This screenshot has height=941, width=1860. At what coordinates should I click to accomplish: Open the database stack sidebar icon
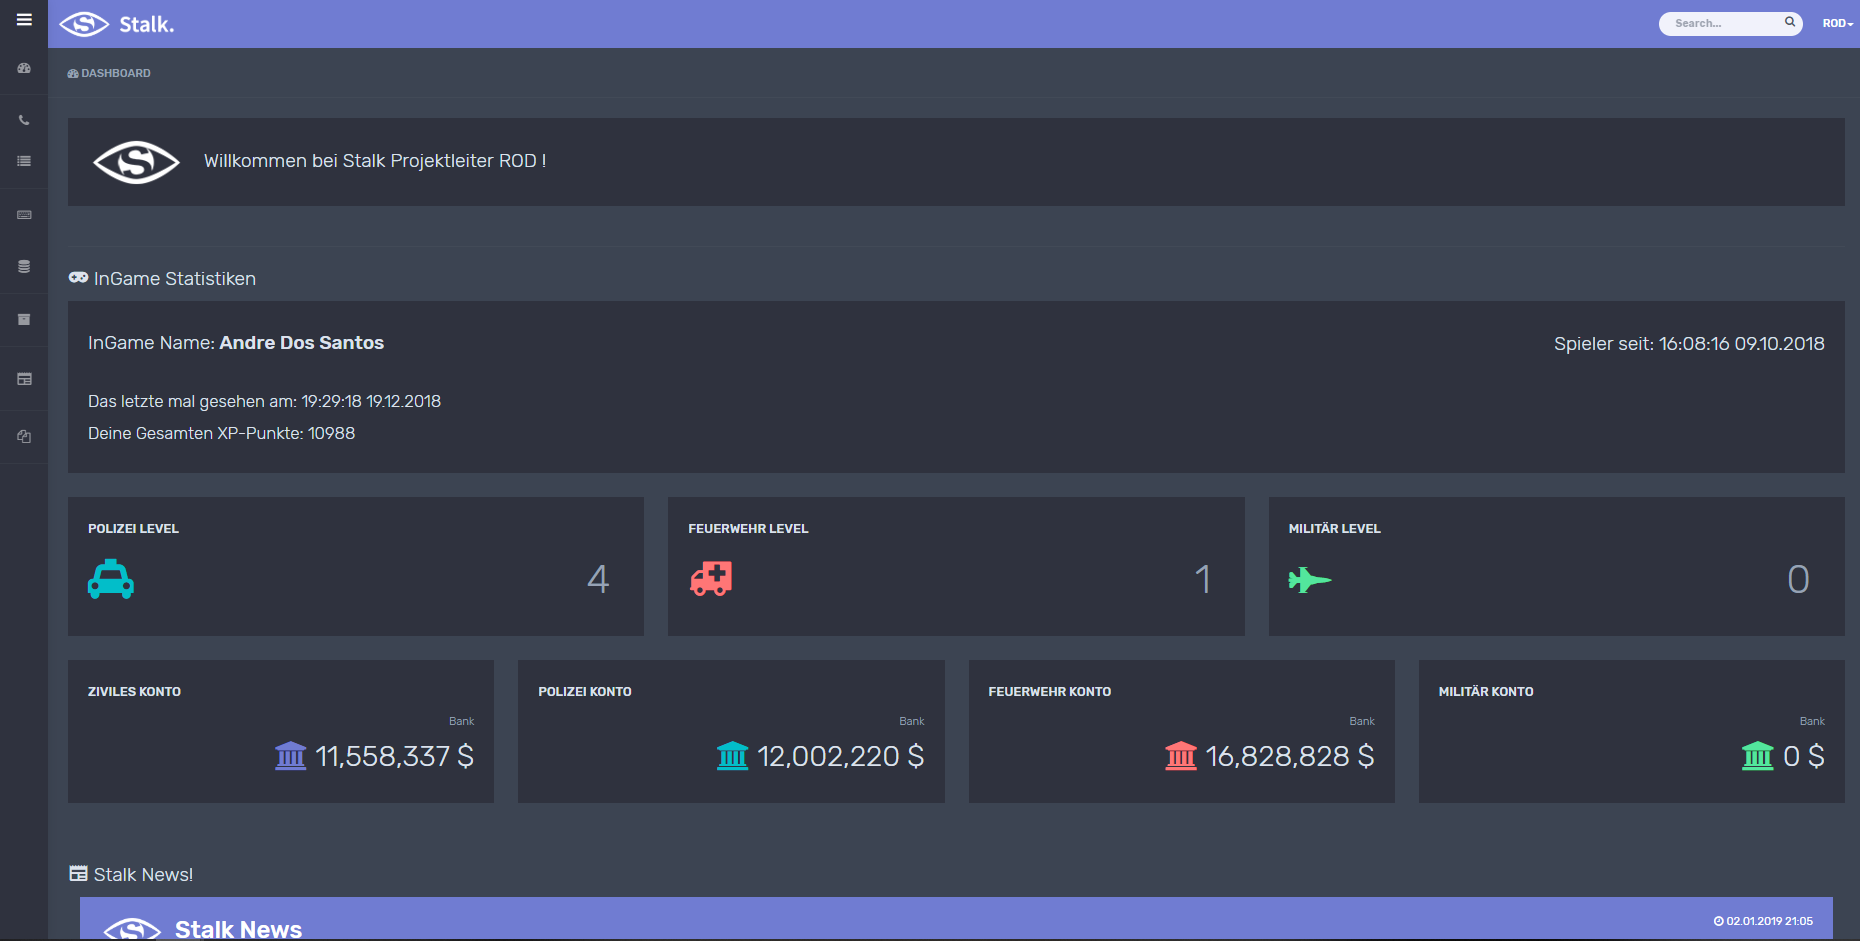click(x=24, y=267)
